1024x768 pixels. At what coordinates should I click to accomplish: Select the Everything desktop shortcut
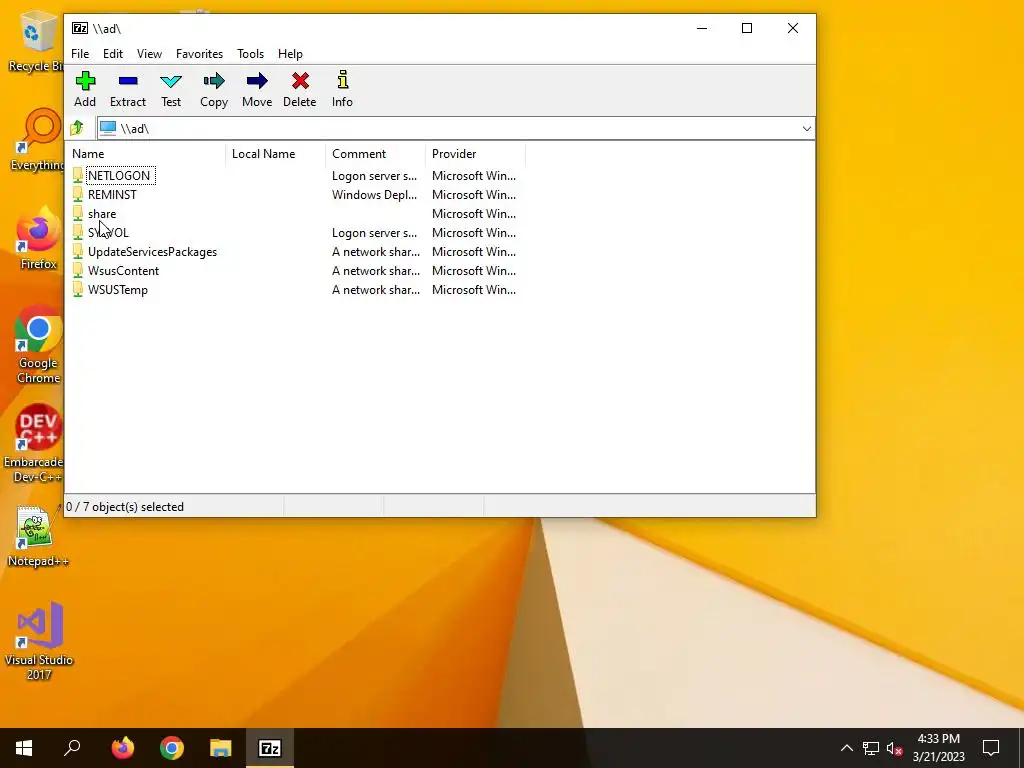tap(37, 140)
